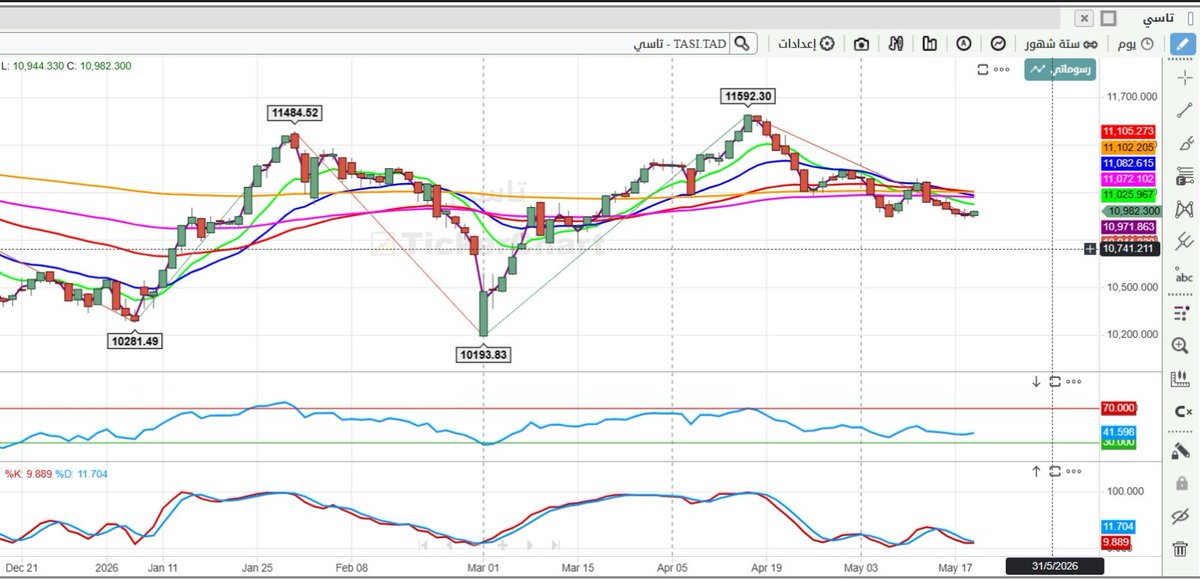
Task: Click the RSI 41.598 value tag
Action: [x=1118, y=431]
